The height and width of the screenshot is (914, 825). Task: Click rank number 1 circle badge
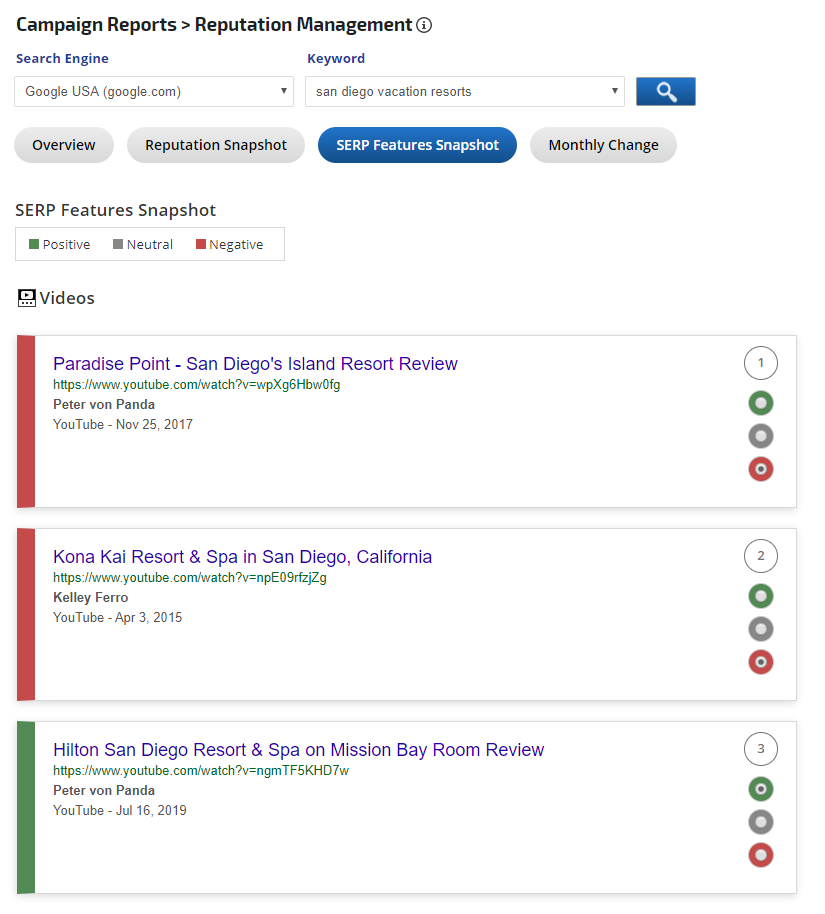761,363
